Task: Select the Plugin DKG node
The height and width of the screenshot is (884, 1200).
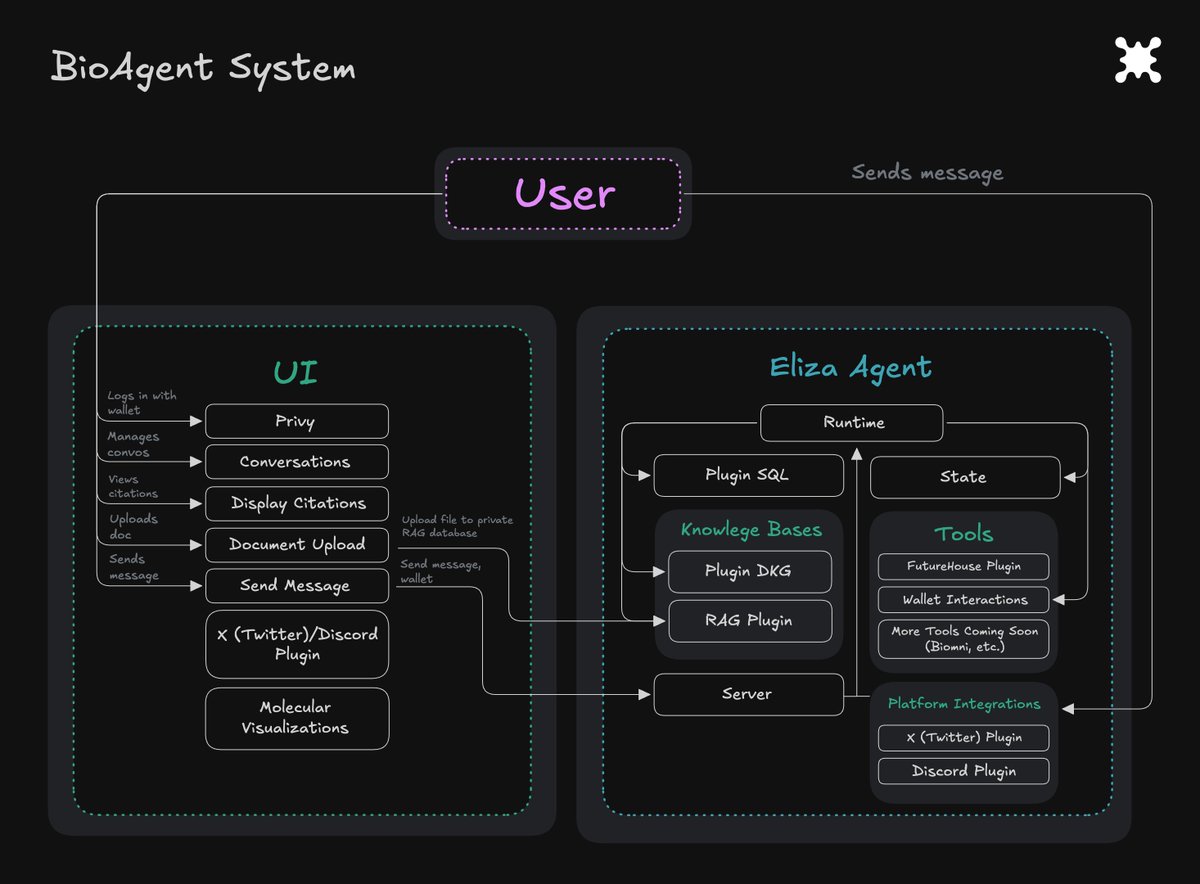Action: (749, 571)
